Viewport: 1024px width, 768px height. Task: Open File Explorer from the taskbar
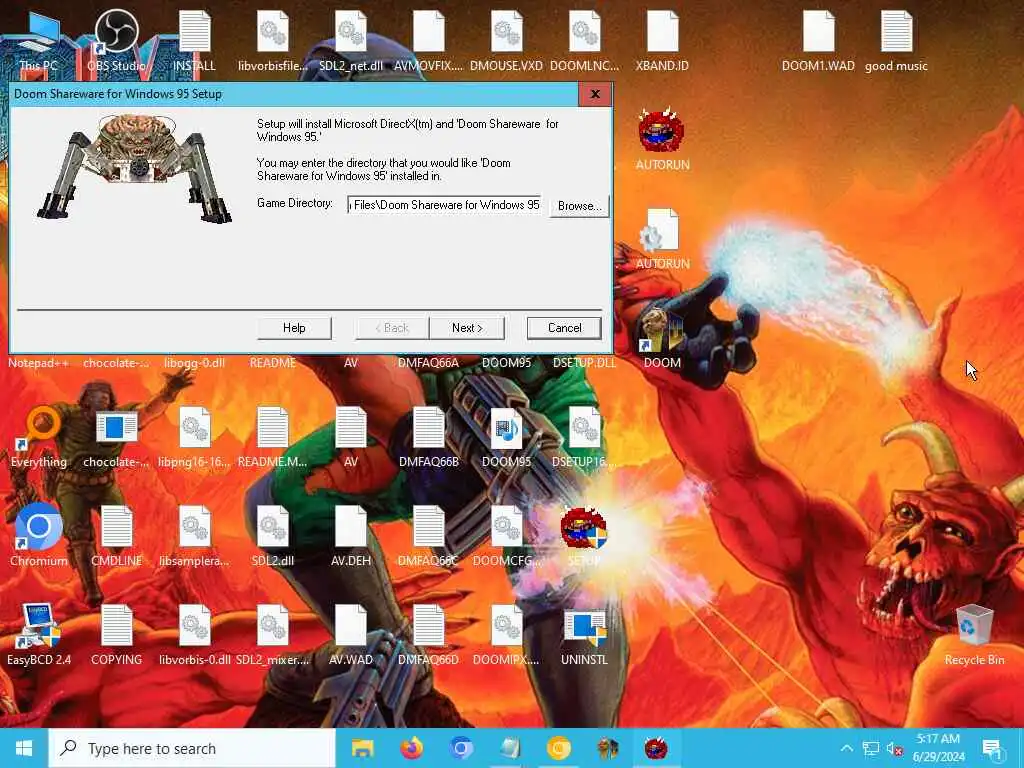click(x=362, y=748)
